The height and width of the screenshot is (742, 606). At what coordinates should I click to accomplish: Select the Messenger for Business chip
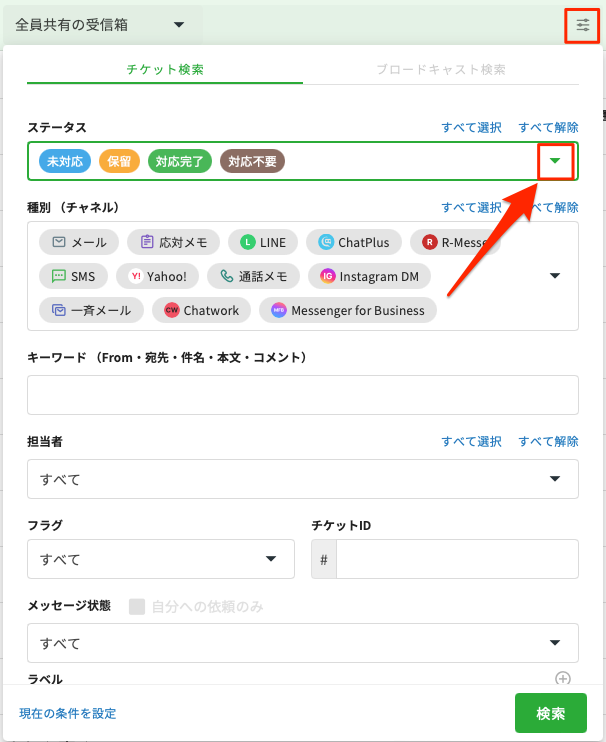tap(347, 310)
